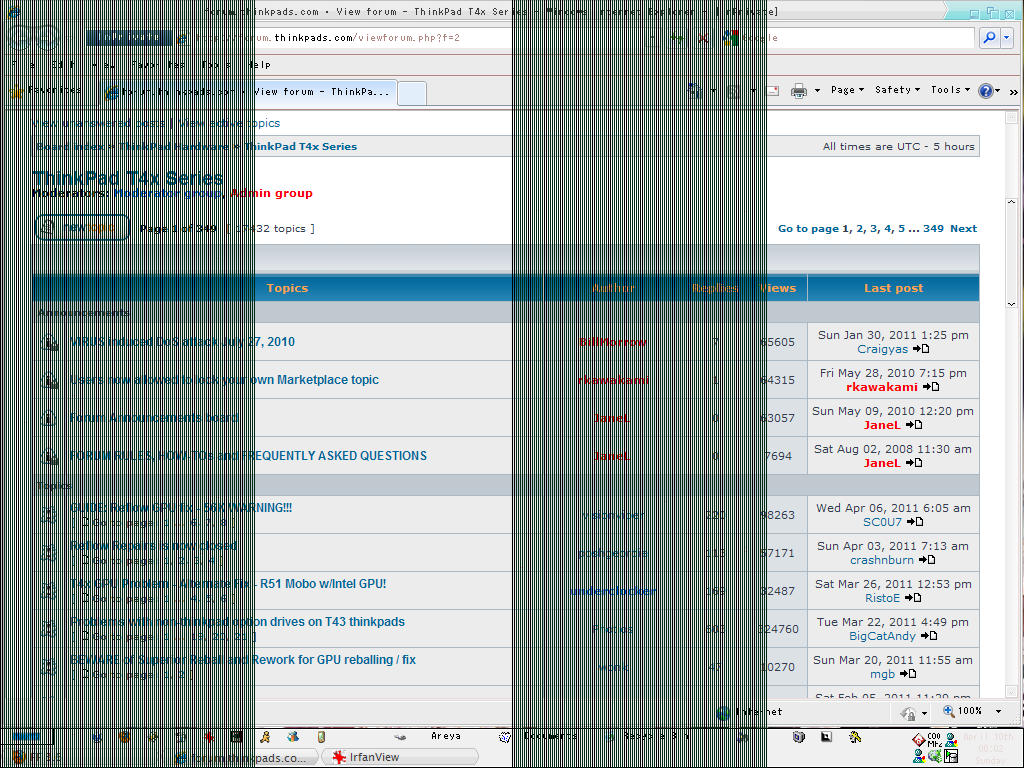Go to the Next page link
Screen dimensions: 1024x768
pyautogui.click(x=963, y=229)
